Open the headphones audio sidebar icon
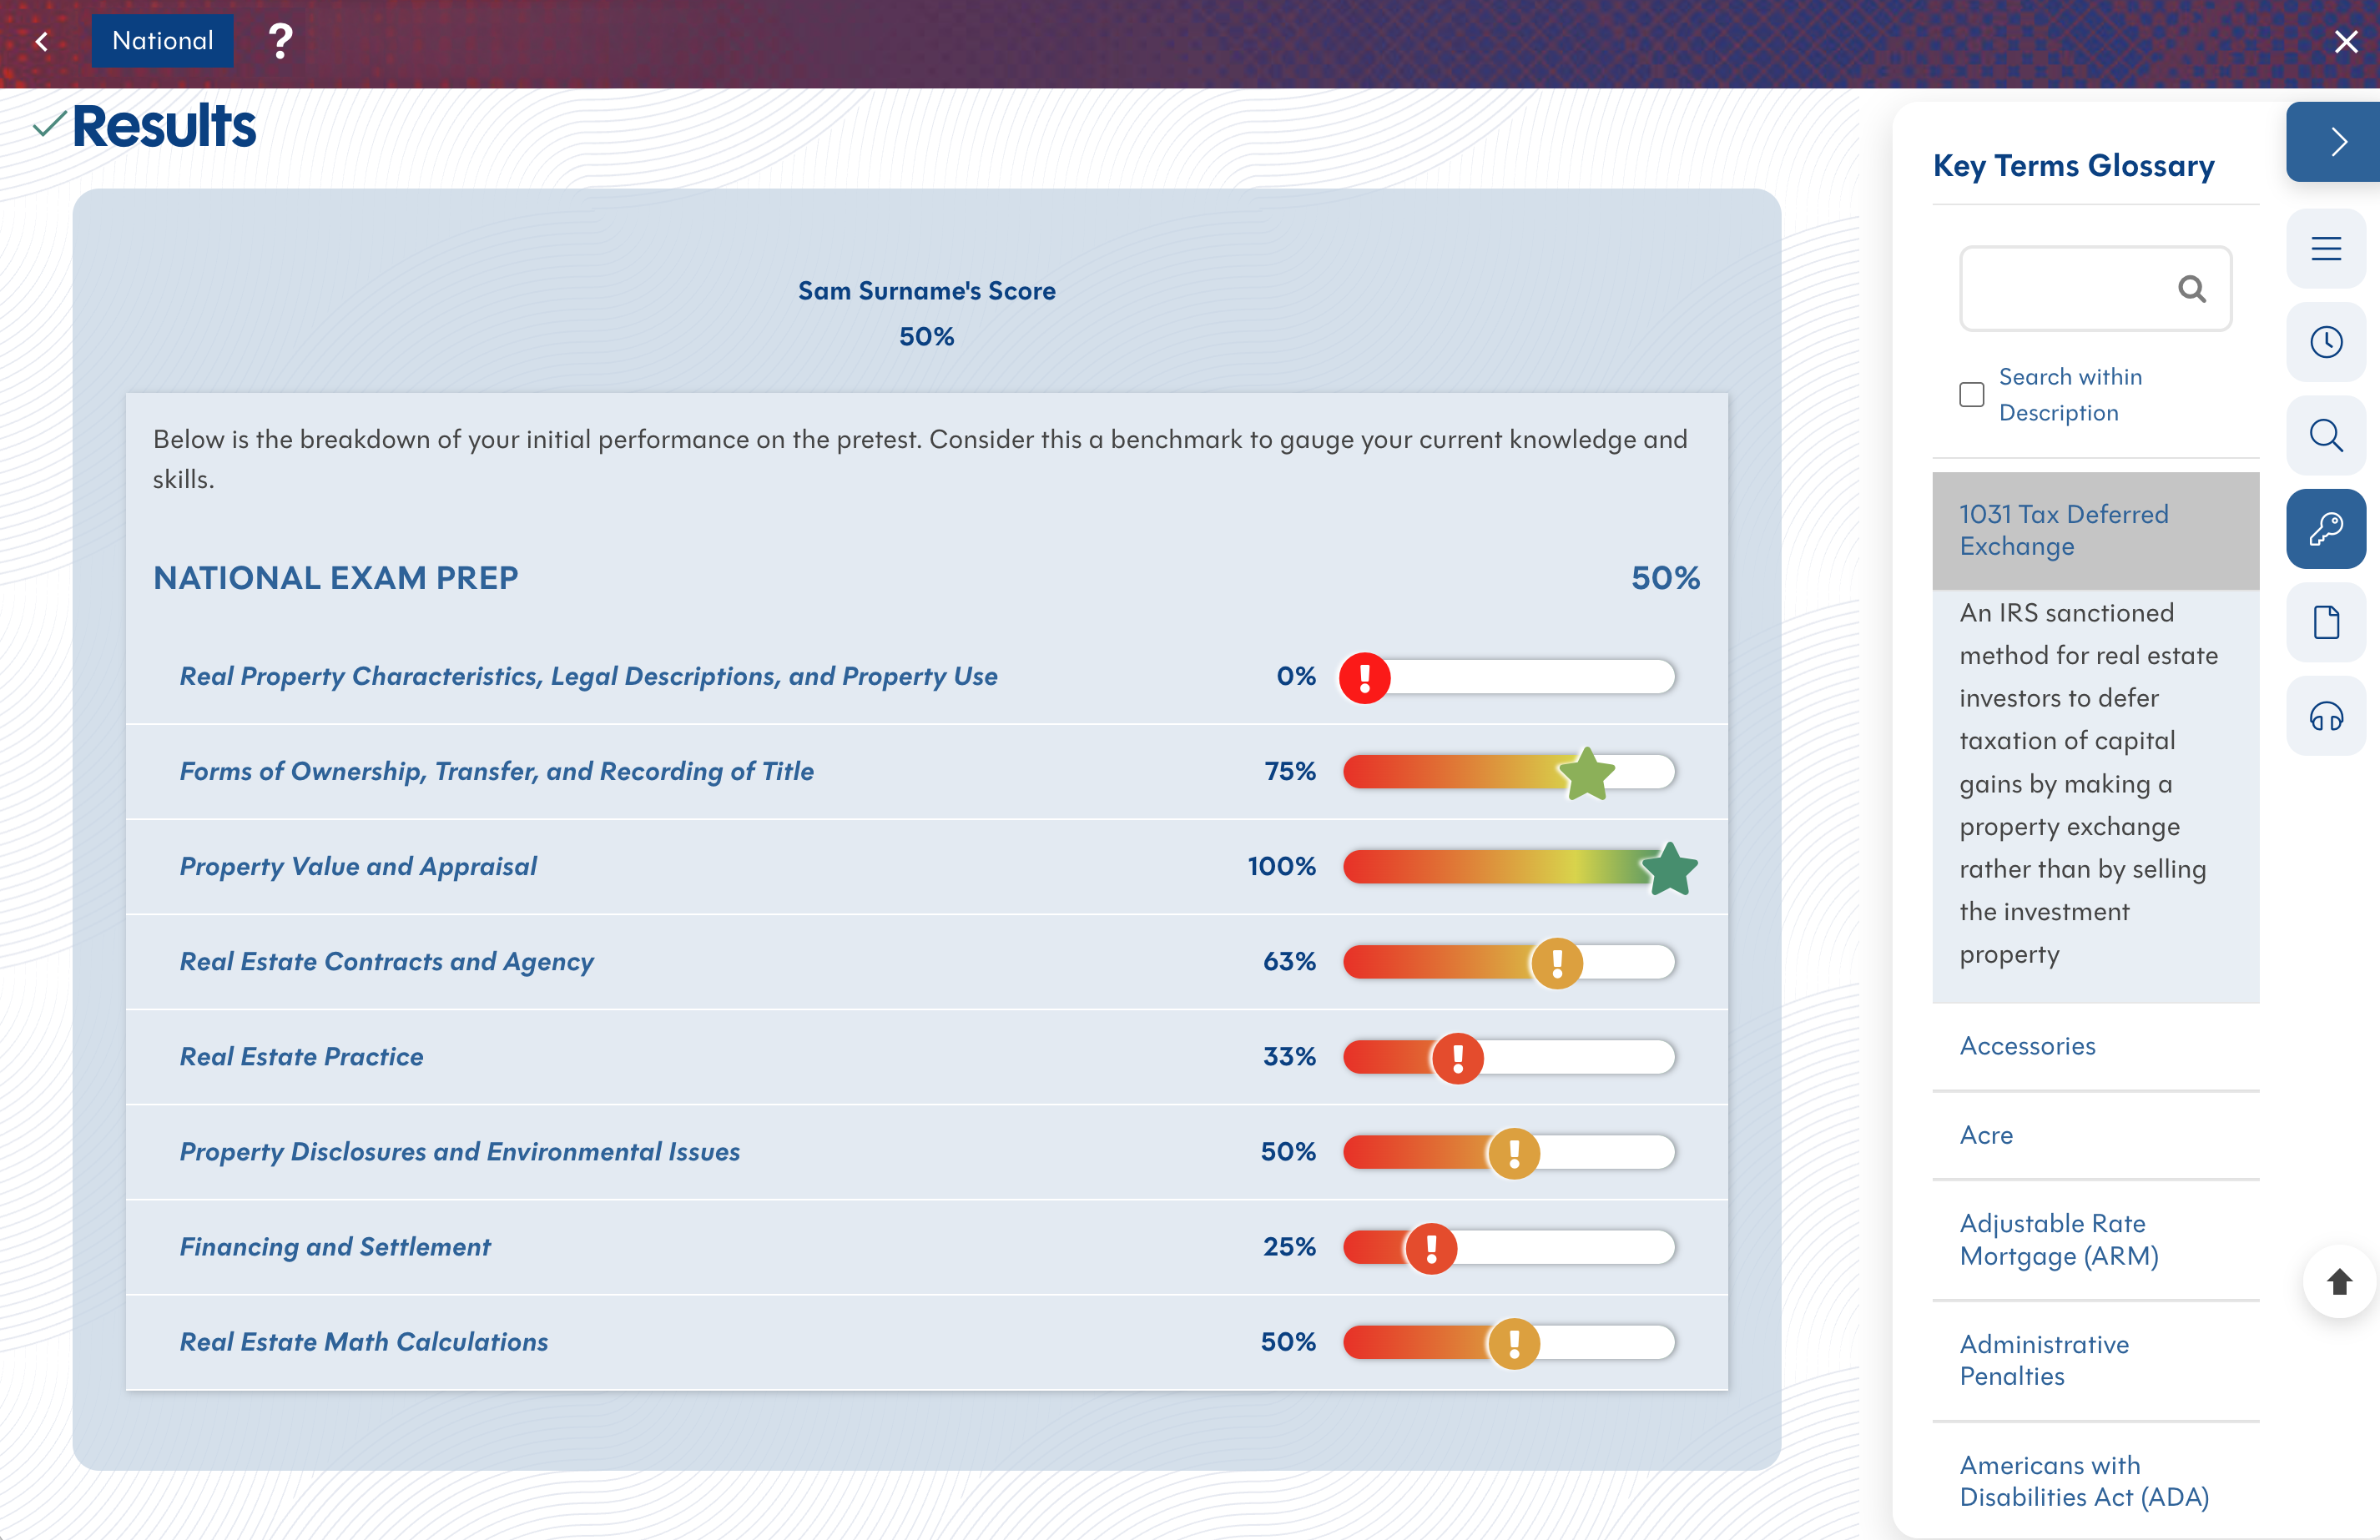Viewport: 2380px width, 1540px height. click(2326, 716)
